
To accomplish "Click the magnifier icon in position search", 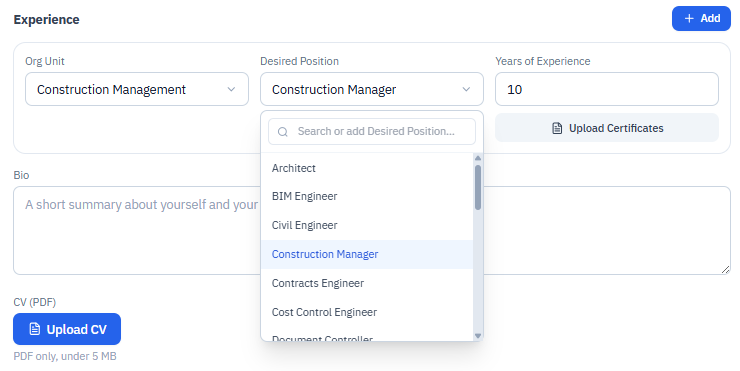I will point(283,132).
